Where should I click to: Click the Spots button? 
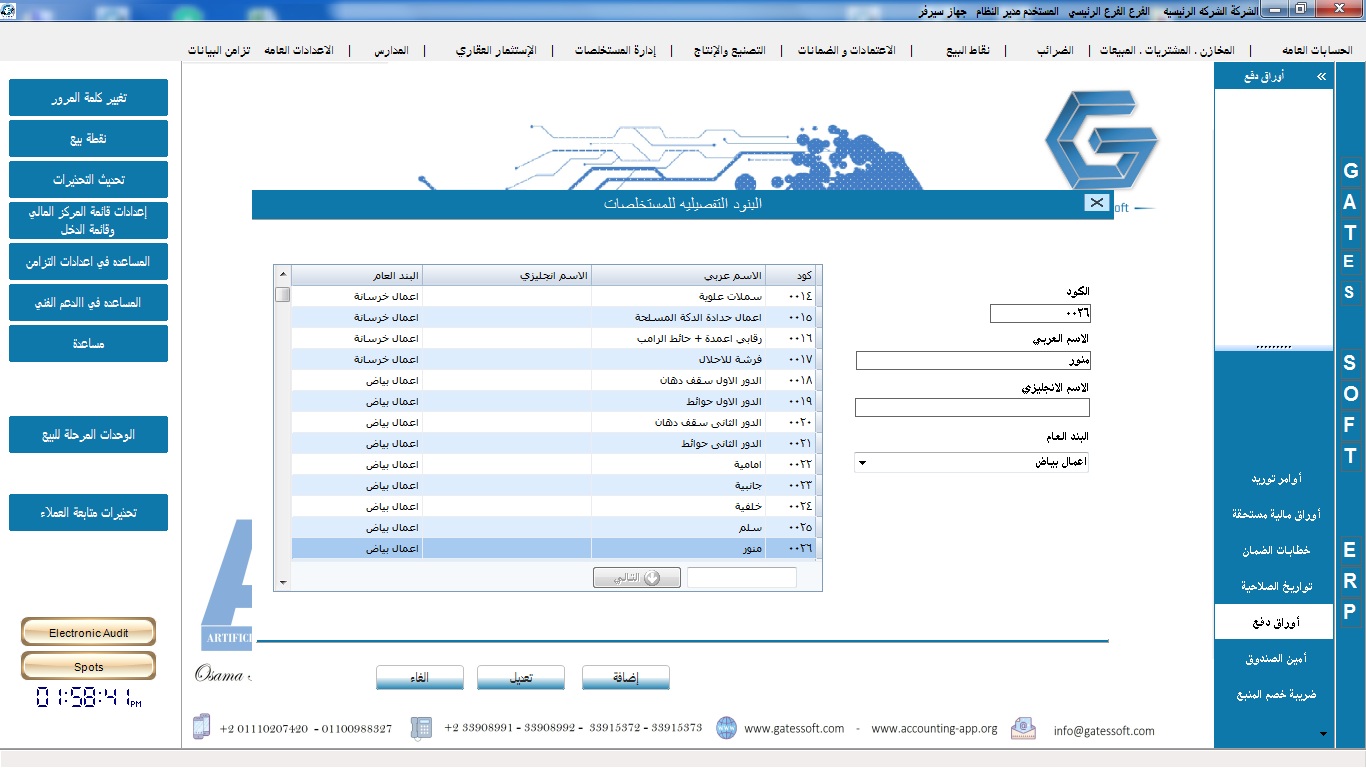coord(88,667)
